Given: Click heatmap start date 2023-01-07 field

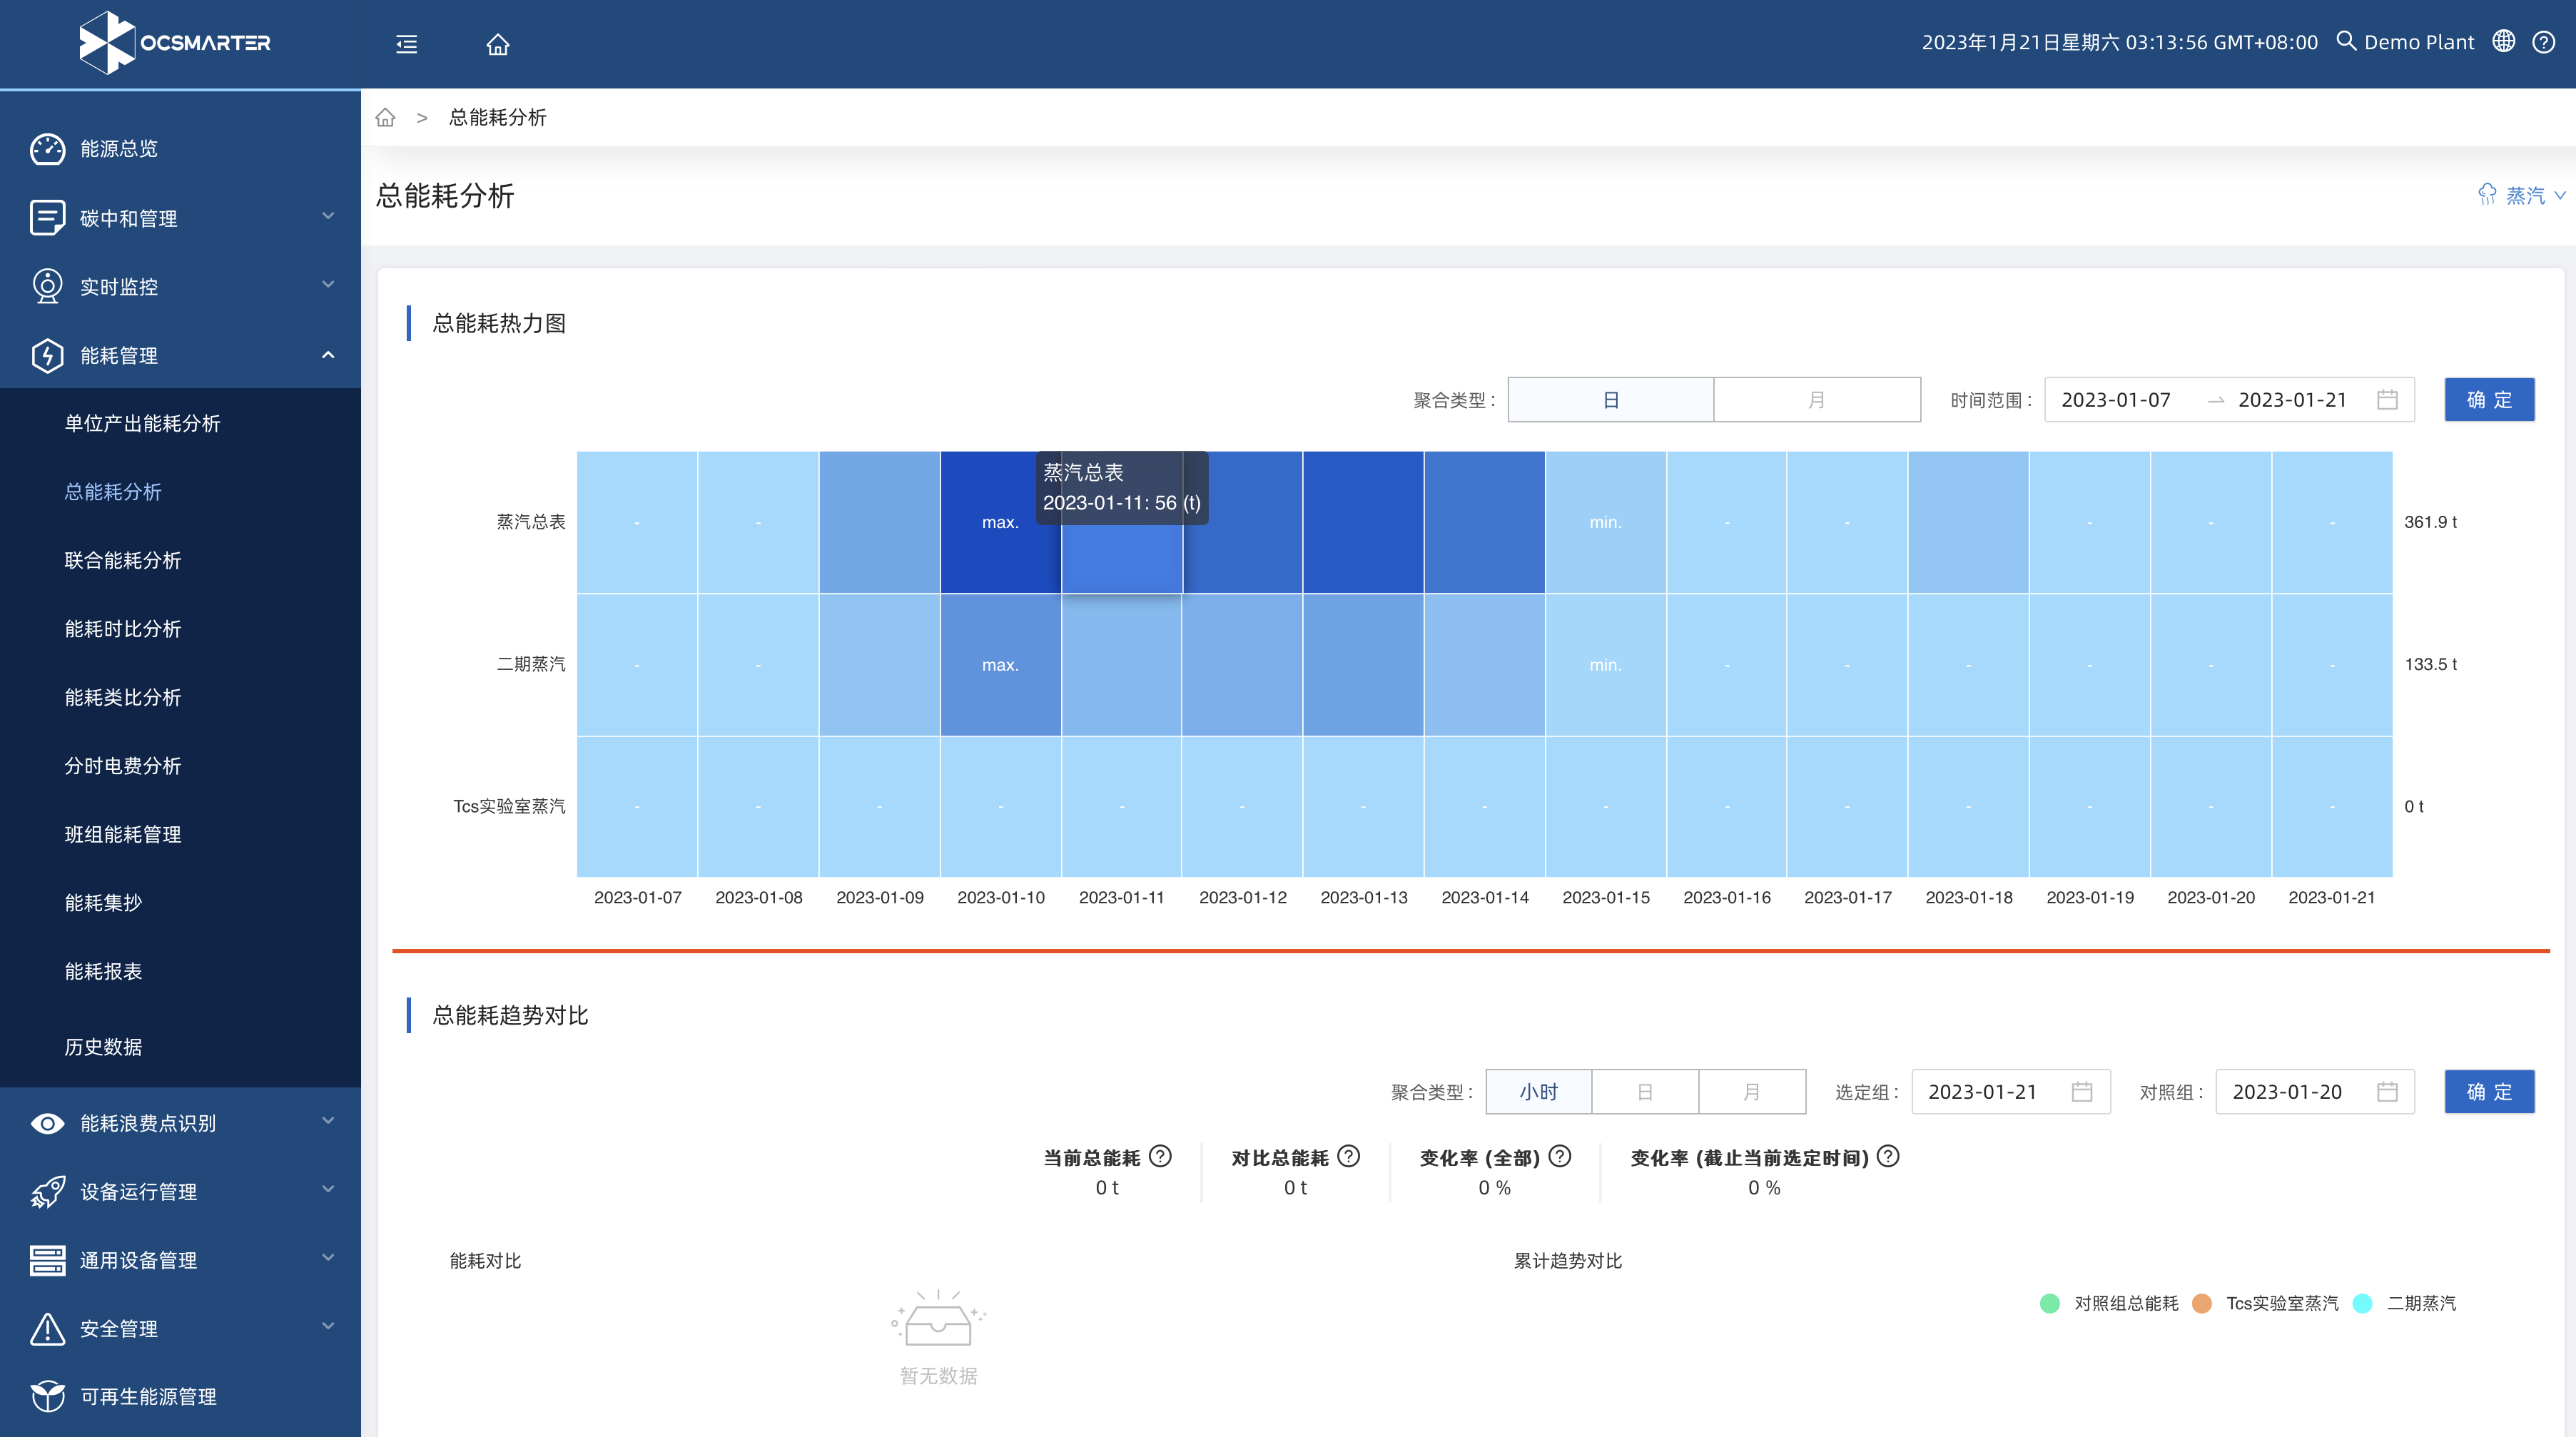Looking at the screenshot, I should 2116,400.
